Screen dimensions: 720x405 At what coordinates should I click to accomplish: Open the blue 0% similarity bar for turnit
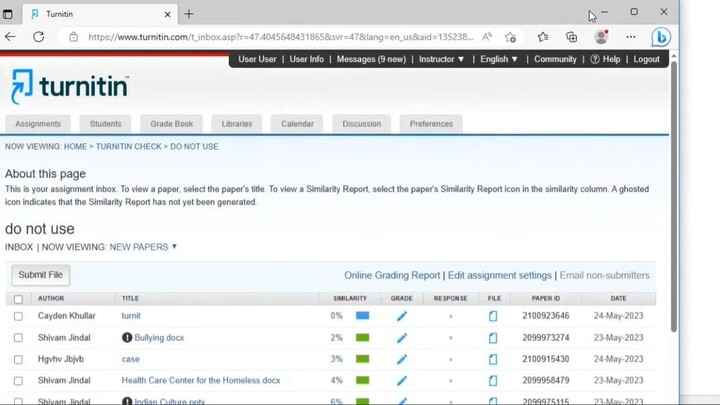click(362, 316)
